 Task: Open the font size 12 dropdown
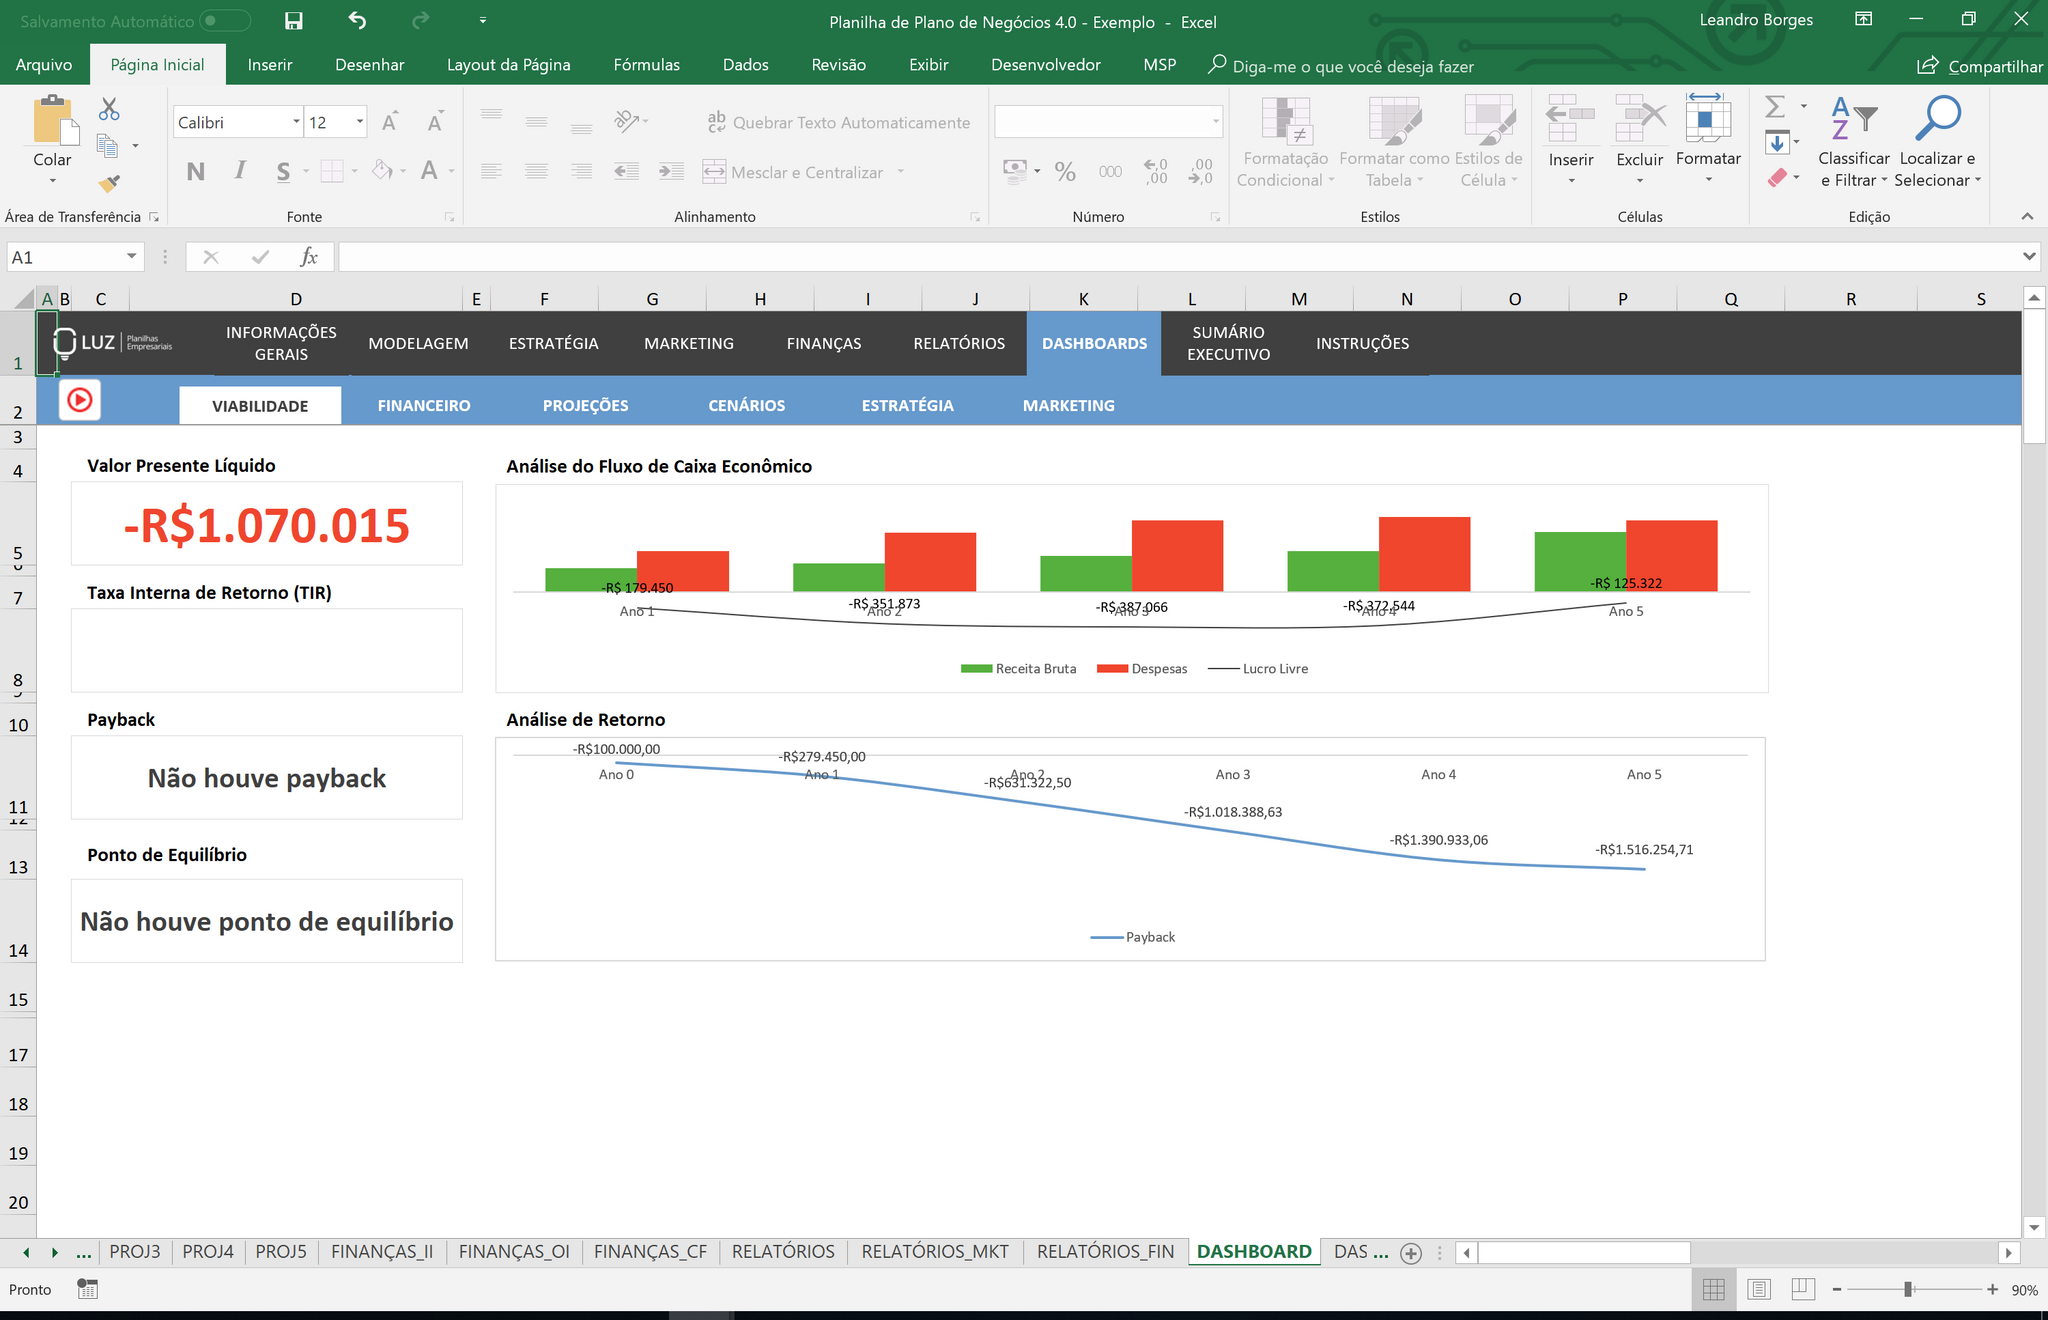(360, 122)
